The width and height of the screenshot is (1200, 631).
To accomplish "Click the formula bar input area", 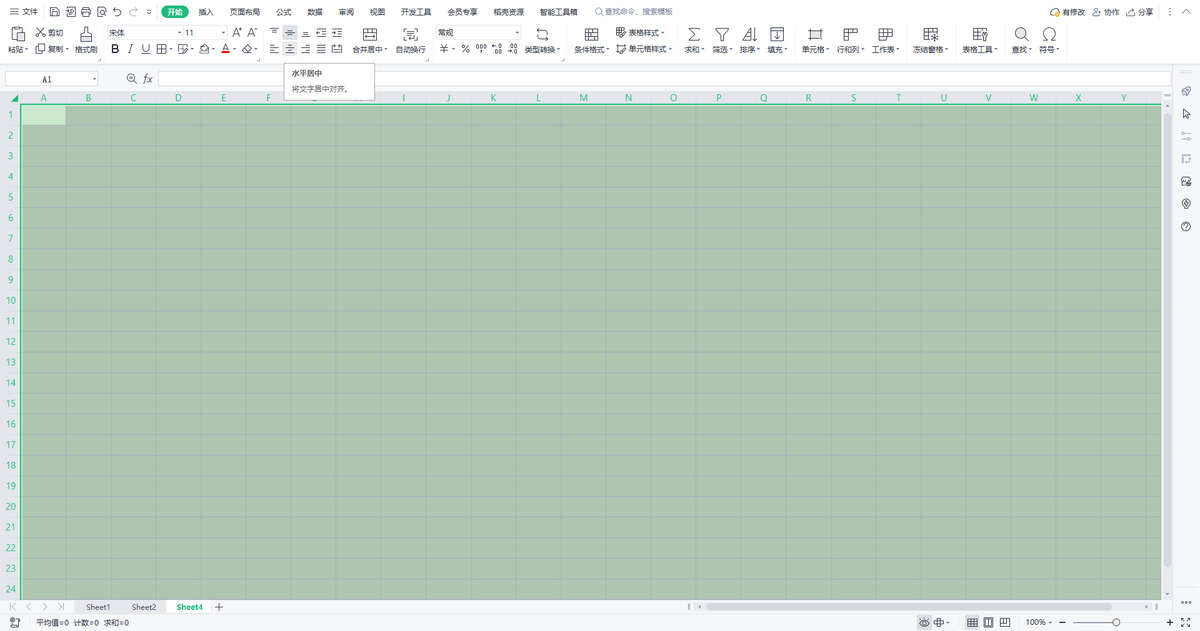I will (x=664, y=78).
